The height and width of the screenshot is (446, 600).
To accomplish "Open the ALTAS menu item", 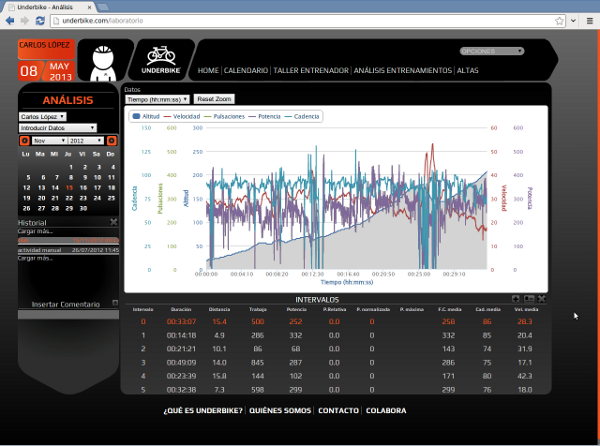I will [x=468, y=70].
